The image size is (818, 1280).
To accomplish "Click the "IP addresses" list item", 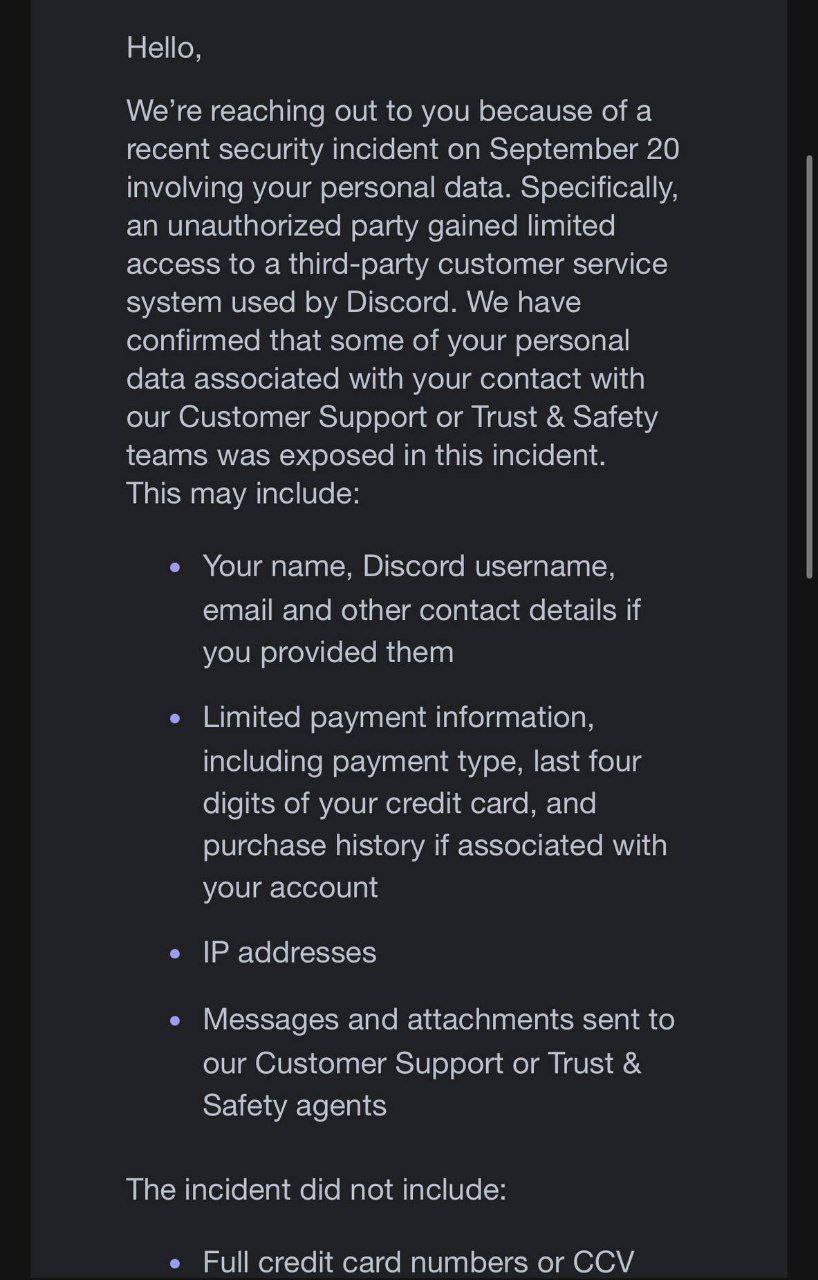I will pos(289,952).
